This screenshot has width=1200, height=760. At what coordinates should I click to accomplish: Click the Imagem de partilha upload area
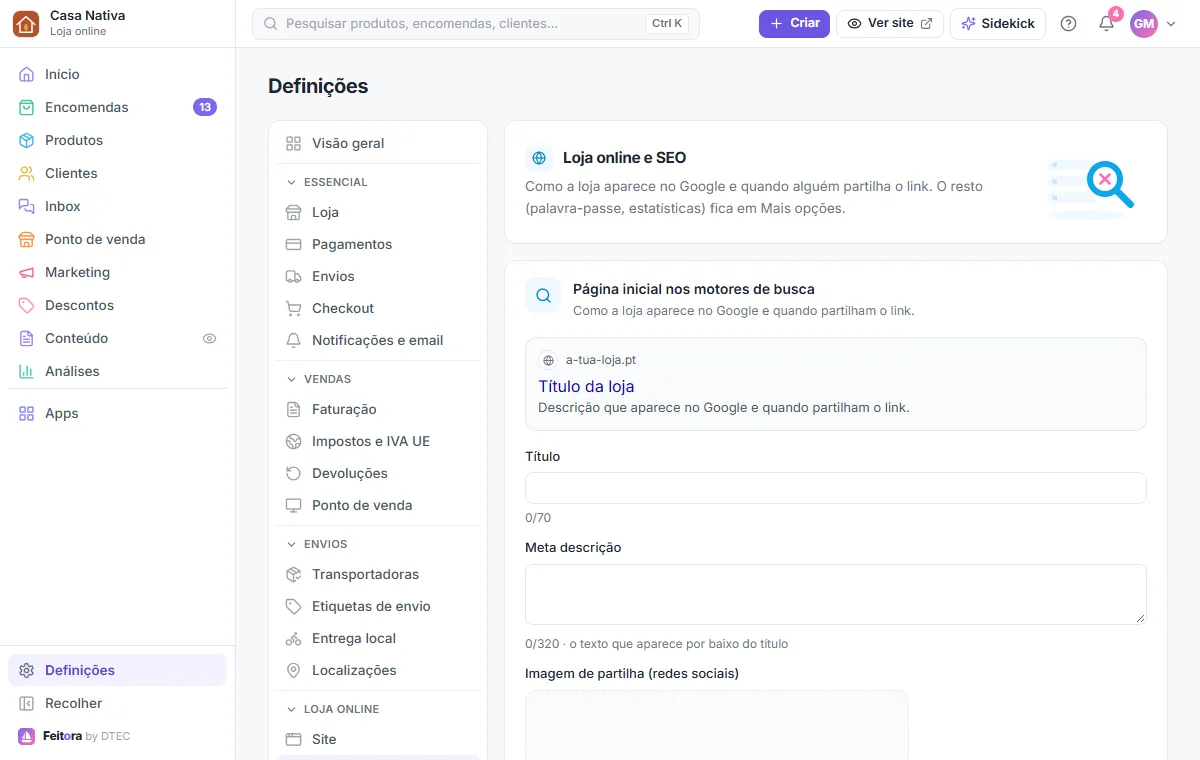(x=717, y=725)
